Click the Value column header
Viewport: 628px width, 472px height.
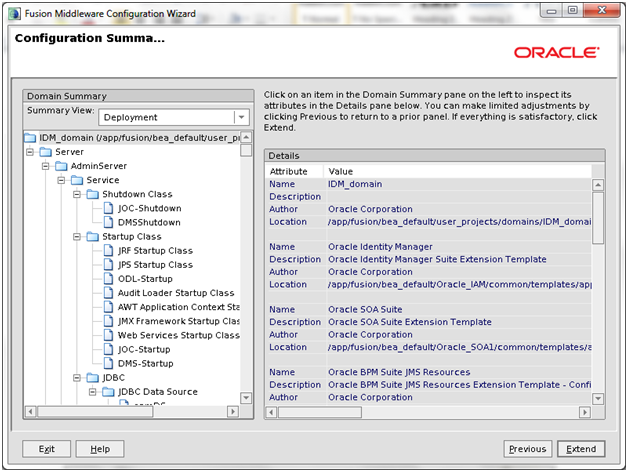(x=457, y=171)
